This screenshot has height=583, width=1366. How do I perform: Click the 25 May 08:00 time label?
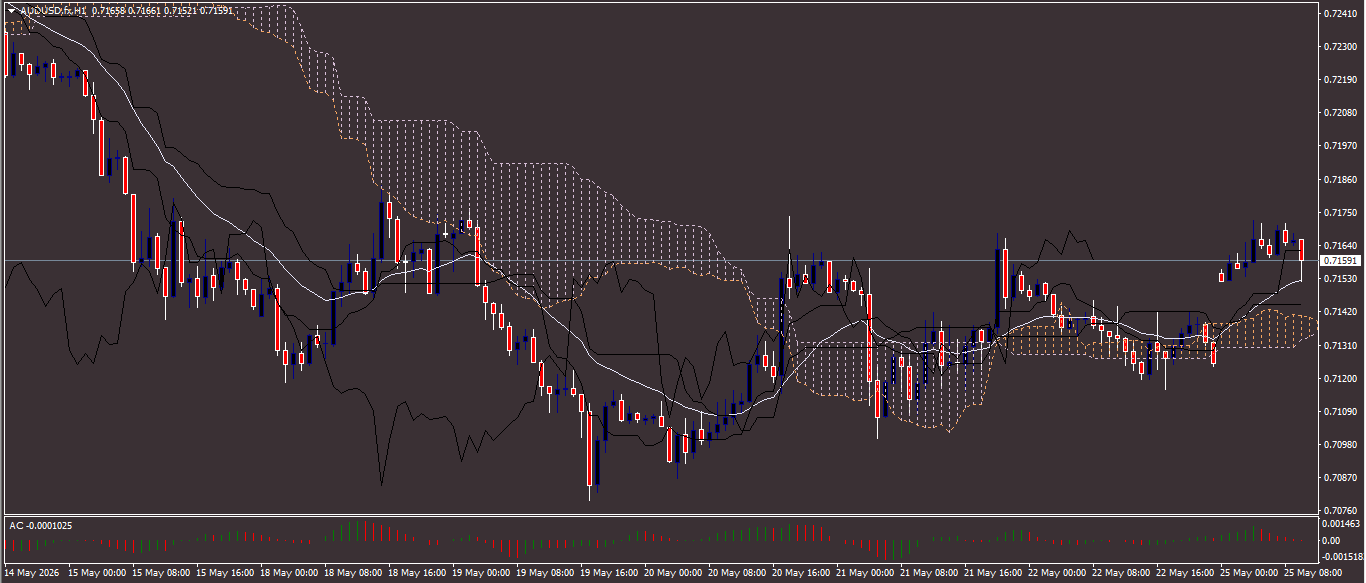[x=1313, y=574]
